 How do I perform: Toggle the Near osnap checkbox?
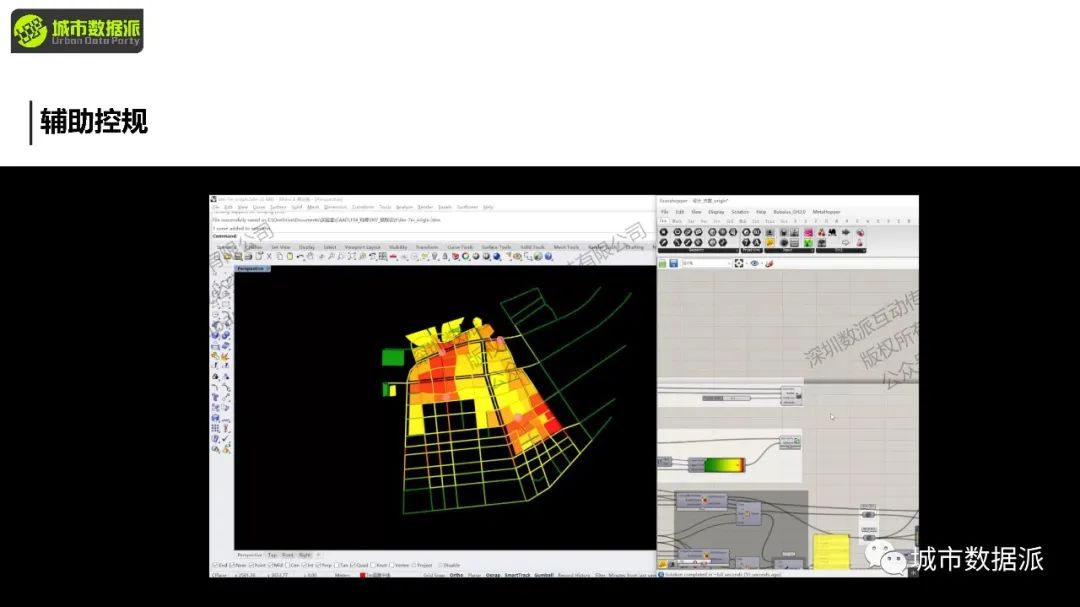[232, 565]
